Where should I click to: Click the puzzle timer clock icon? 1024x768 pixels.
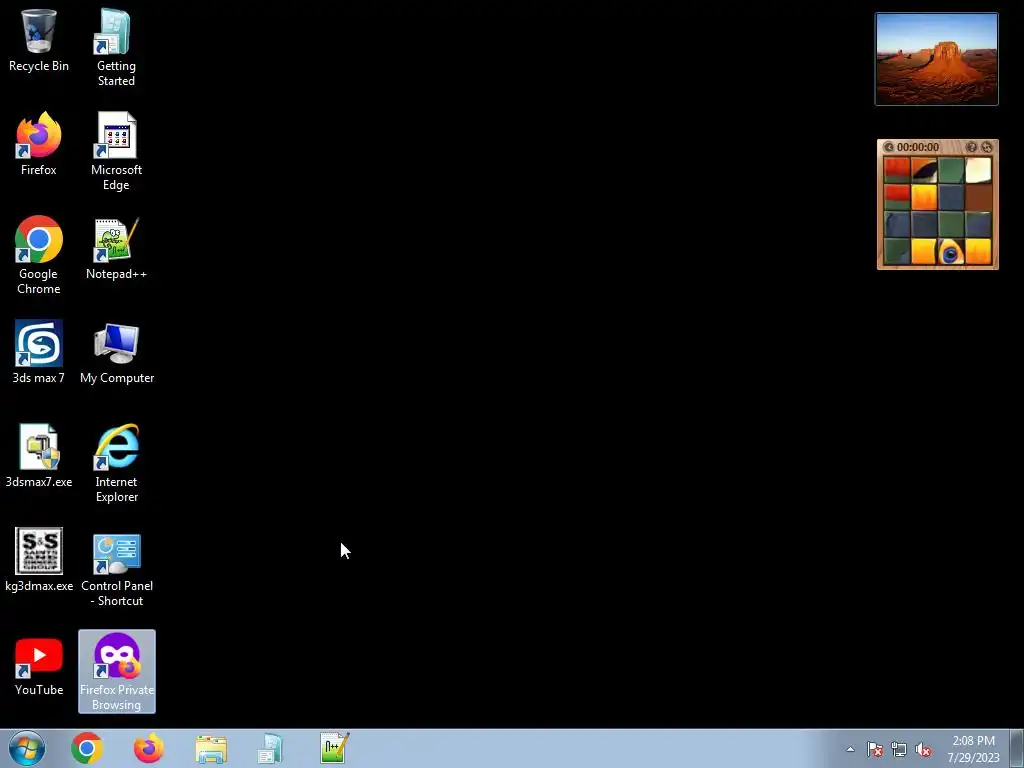tap(889, 148)
